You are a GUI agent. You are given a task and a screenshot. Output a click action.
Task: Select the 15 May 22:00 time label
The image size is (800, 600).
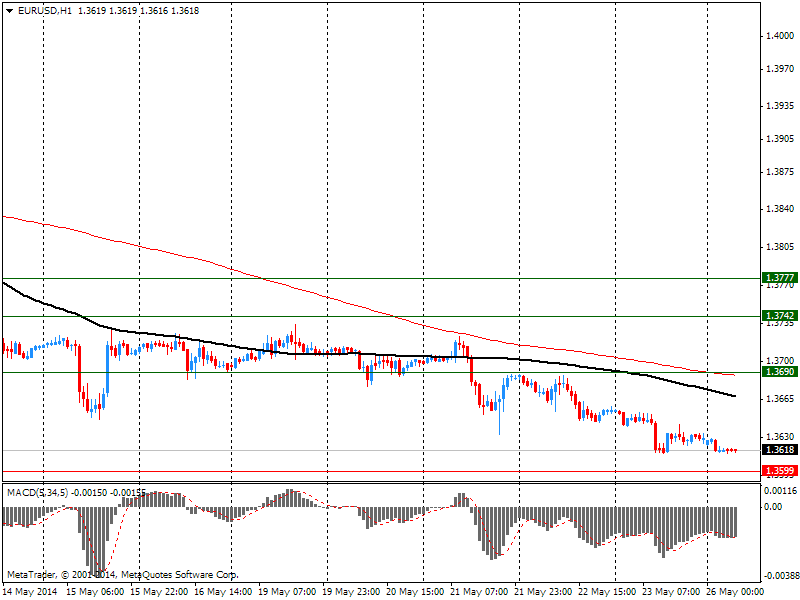coord(159,592)
